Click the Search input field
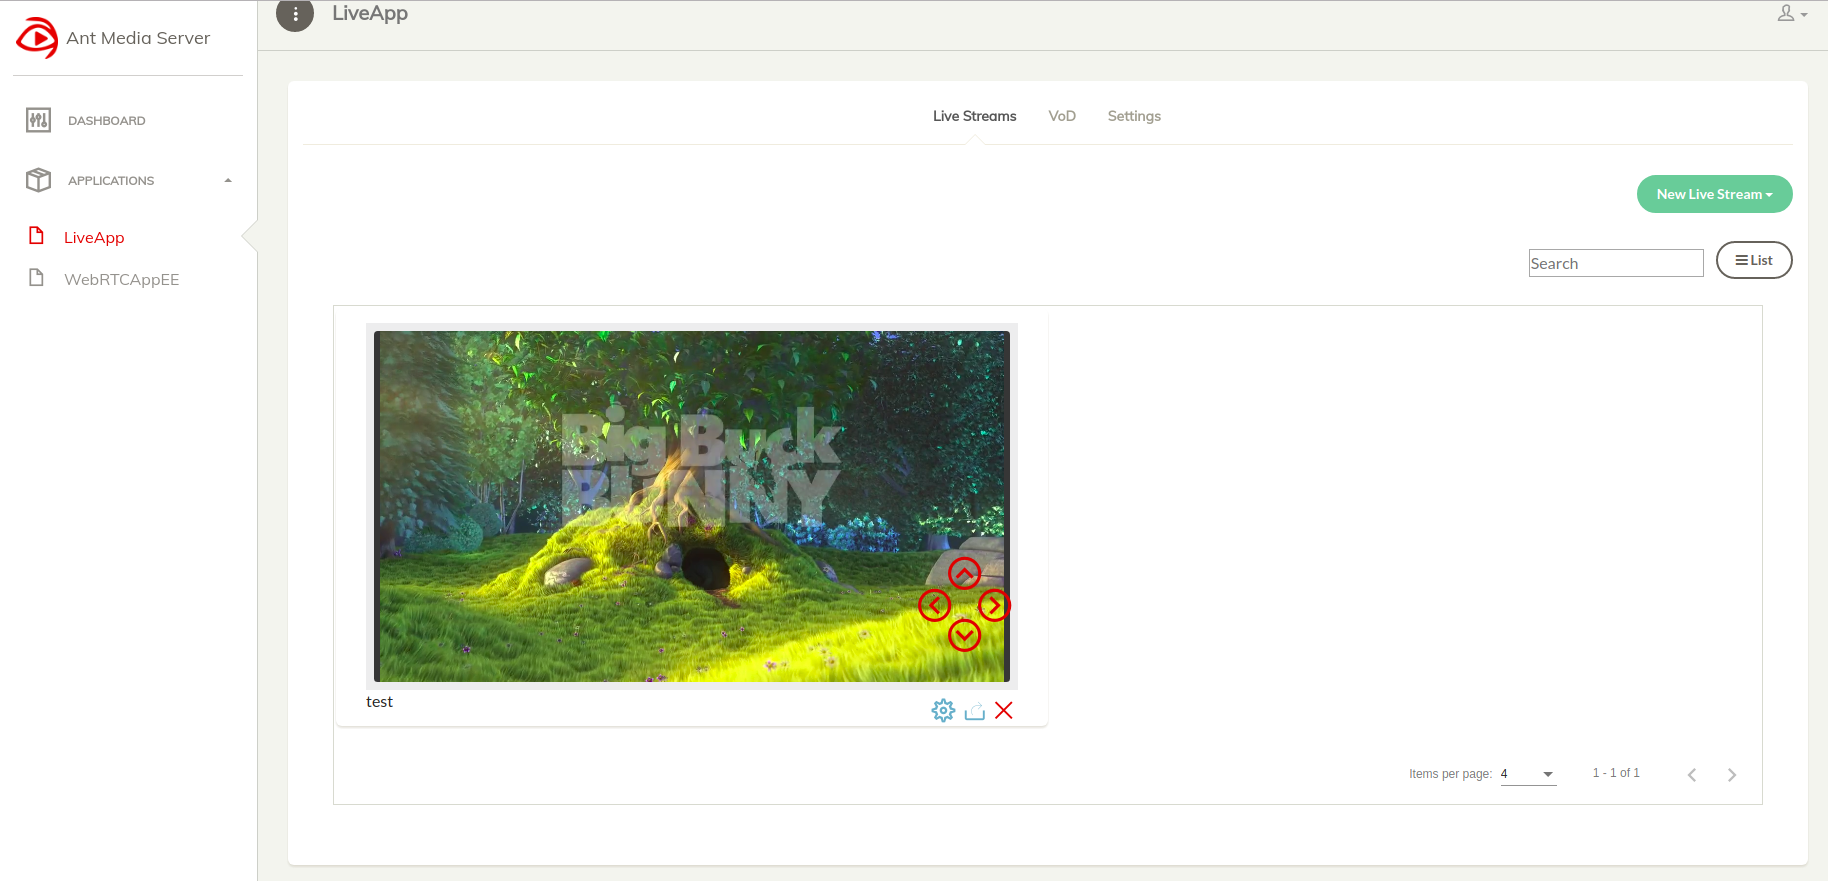Image resolution: width=1828 pixels, height=881 pixels. (x=1616, y=263)
